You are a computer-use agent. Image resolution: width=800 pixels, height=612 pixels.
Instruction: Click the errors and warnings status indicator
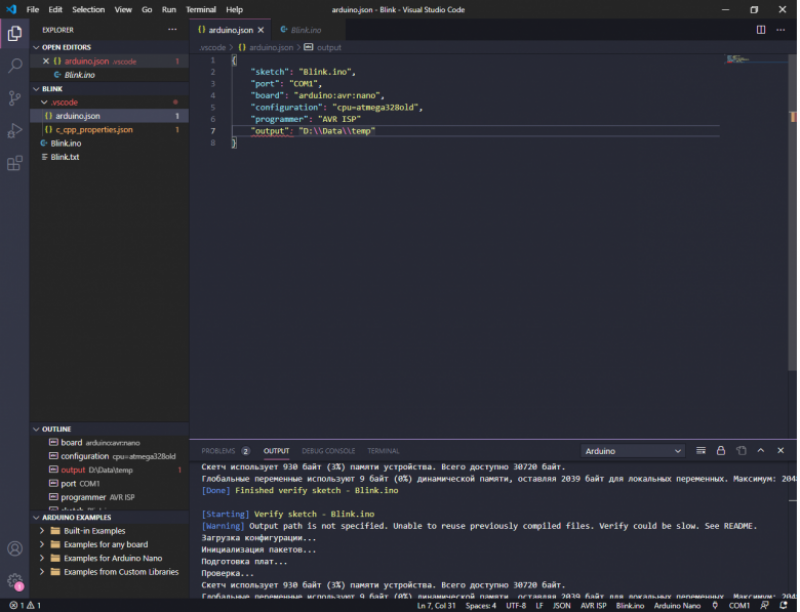(x=25, y=605)
